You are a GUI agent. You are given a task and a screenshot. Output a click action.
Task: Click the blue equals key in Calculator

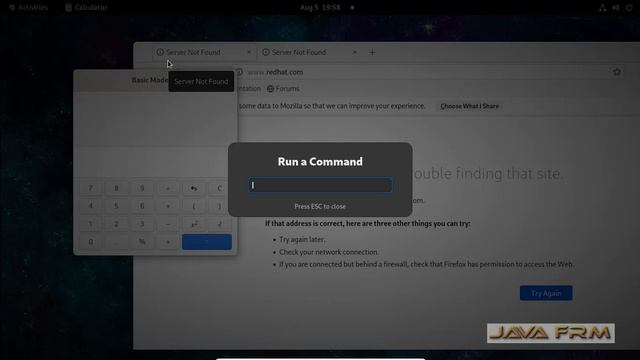[207, 242]
